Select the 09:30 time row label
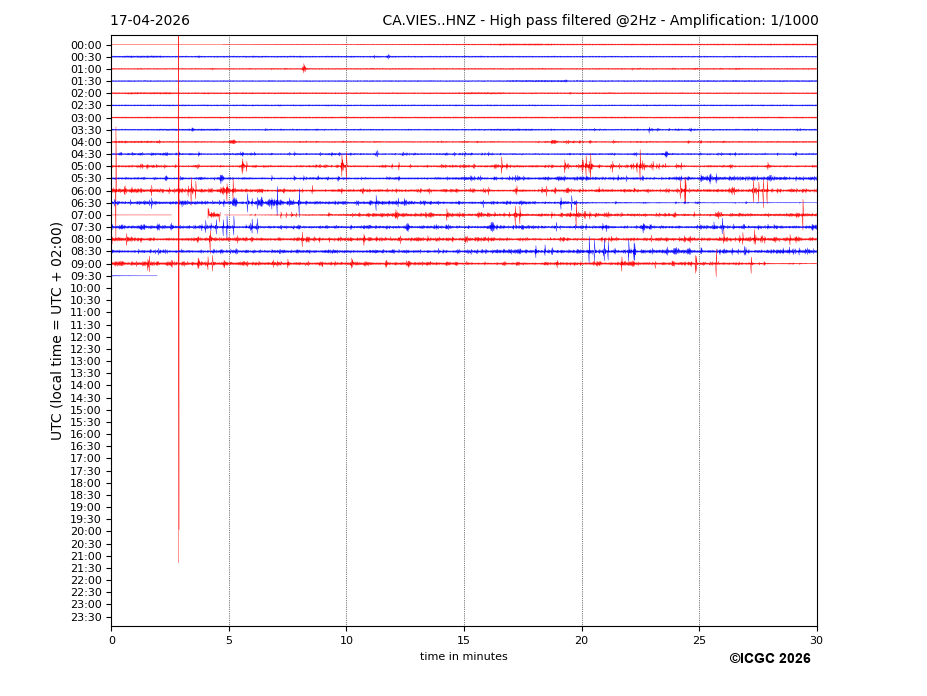Screen dimensions: 927x696 [86, 276]
